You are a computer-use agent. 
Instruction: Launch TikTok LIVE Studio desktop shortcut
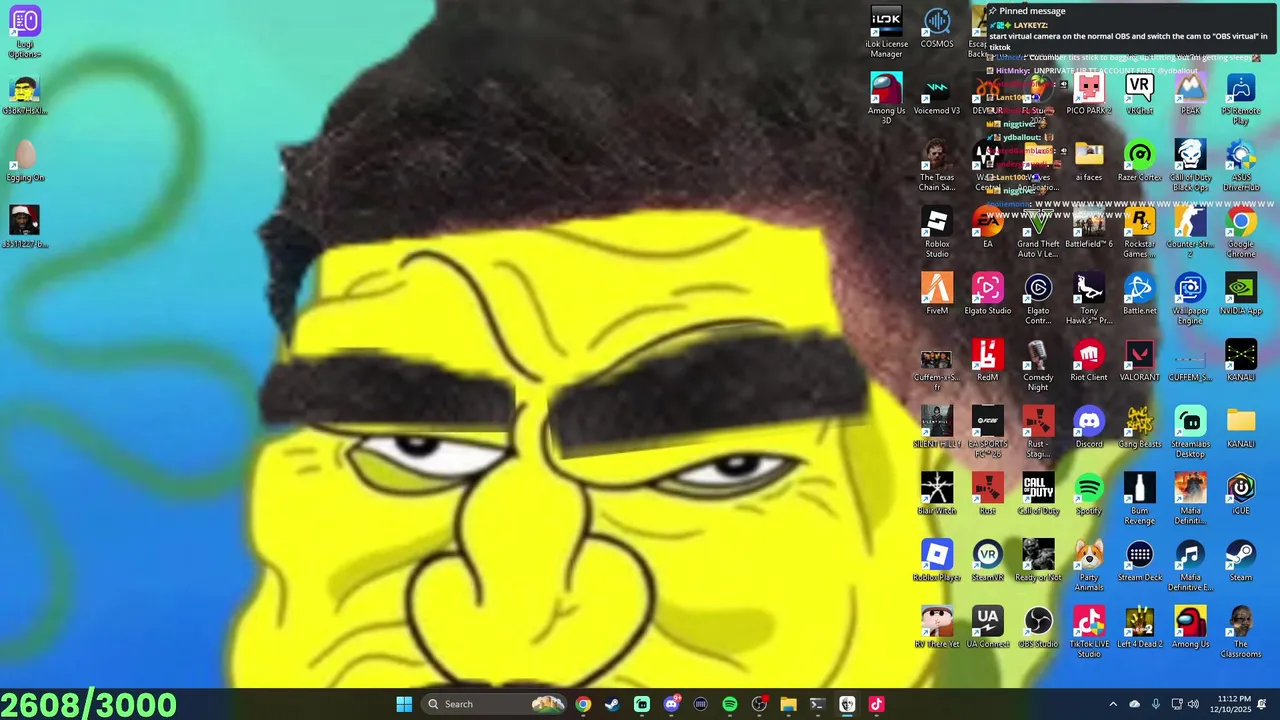[1089, 633]
